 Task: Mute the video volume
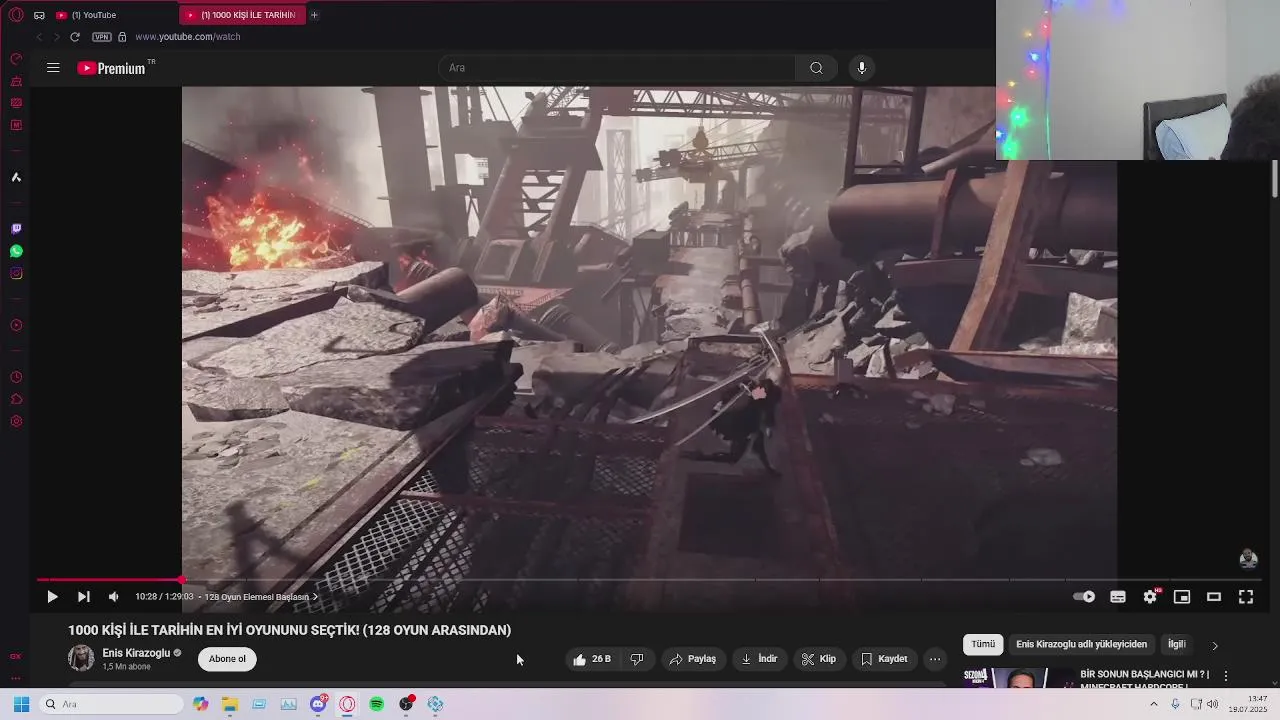pyautogui.click(x=114, y=597)
